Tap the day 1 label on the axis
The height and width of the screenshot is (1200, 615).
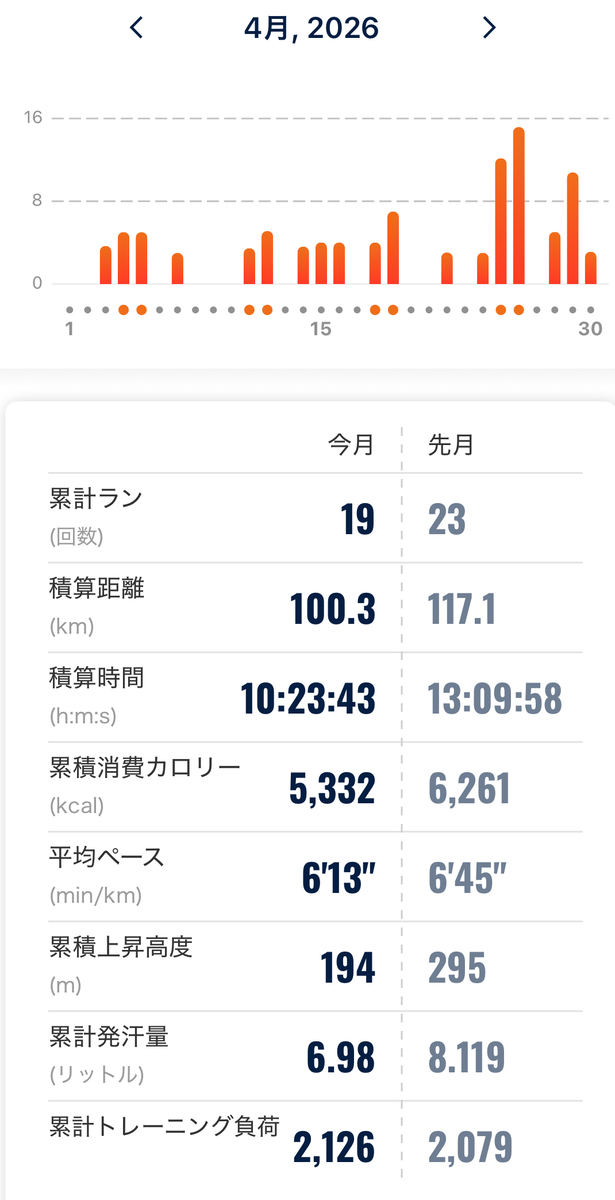69,329
